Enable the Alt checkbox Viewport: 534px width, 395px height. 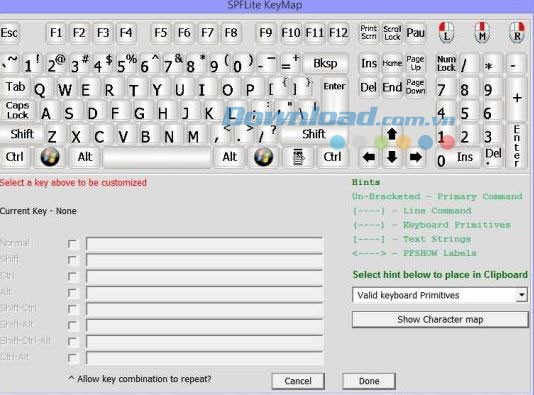click(x=72, y=293)
